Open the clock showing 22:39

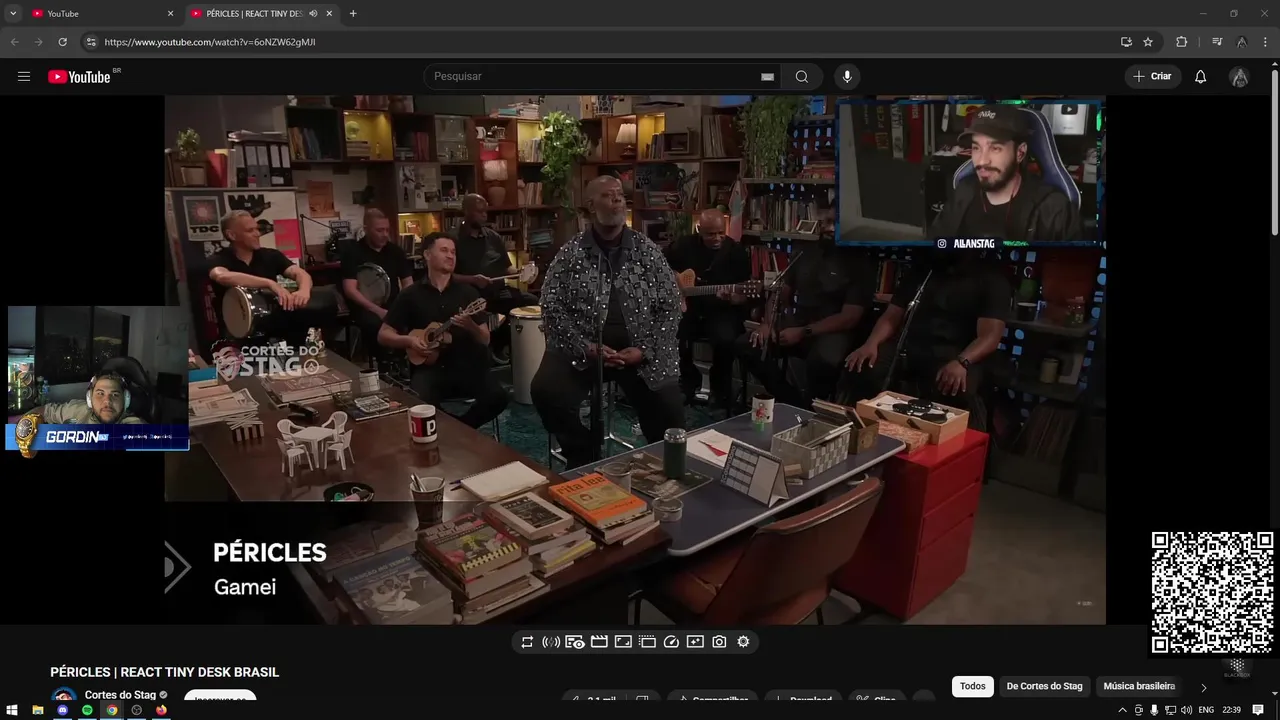[1232, 710]
